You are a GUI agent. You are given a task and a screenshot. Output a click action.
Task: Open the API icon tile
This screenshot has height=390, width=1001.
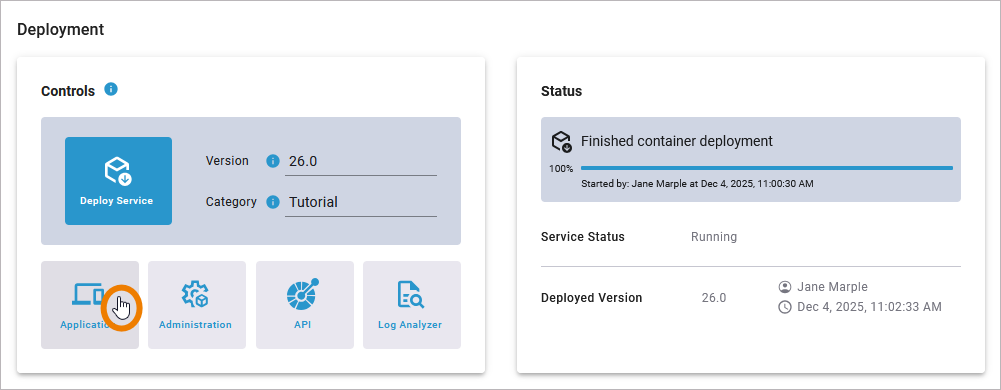305,305
